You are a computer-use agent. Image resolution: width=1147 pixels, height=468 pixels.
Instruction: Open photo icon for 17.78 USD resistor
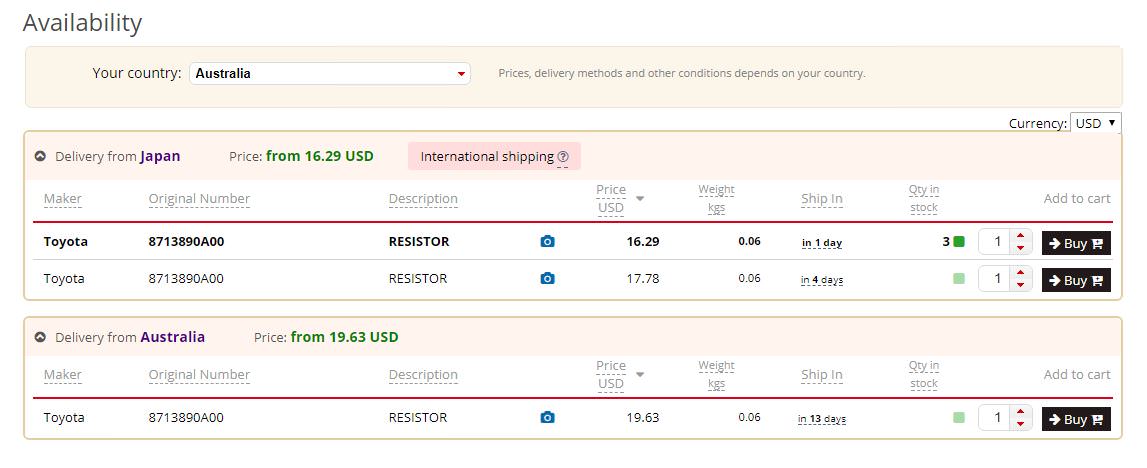547,279
